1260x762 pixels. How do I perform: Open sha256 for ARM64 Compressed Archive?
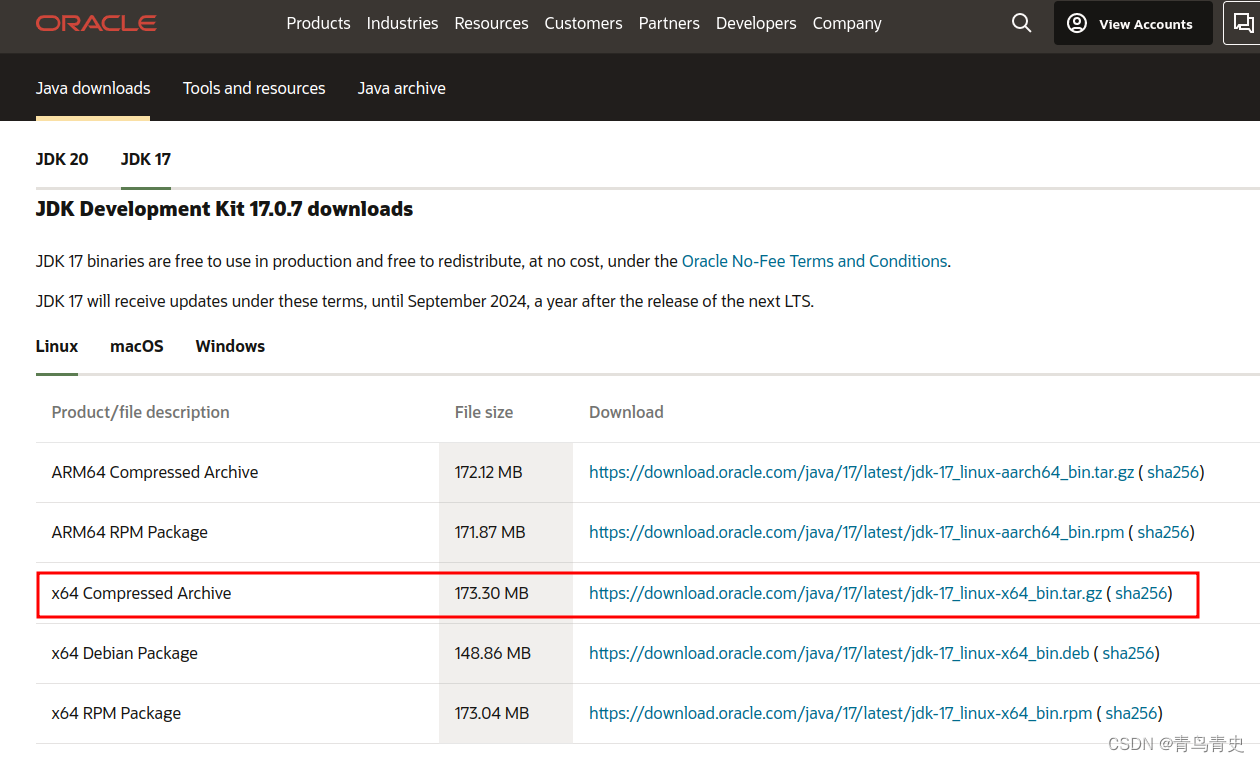tap(1172, 472)
